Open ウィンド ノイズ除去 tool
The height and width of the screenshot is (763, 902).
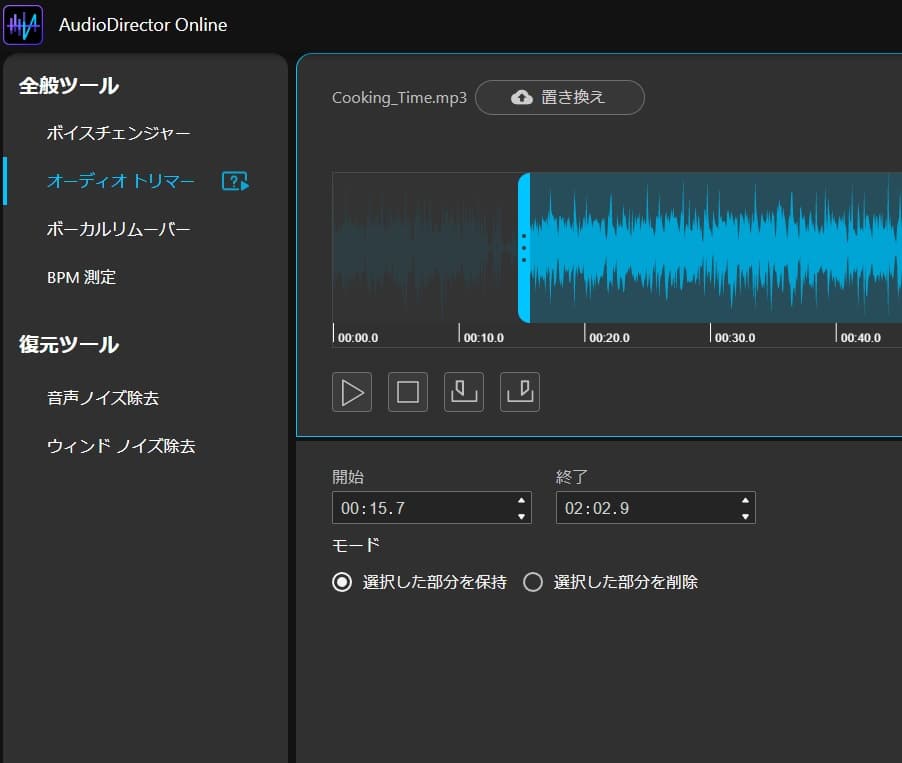click(120, 446)
